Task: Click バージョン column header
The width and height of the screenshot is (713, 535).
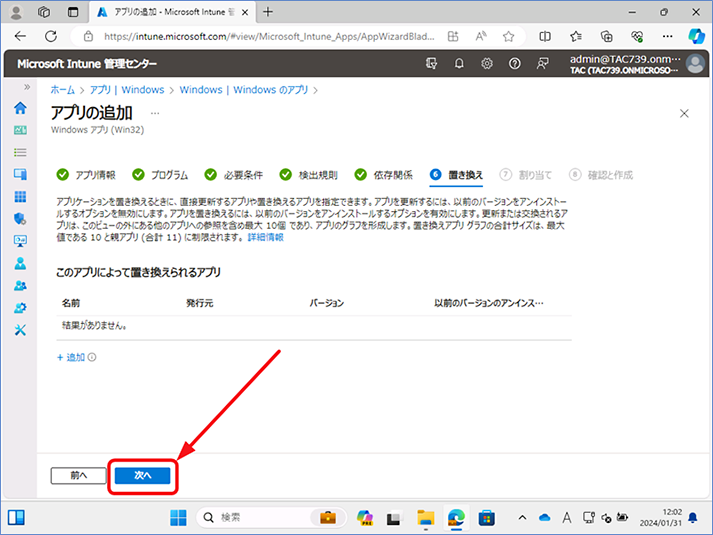Action: pos(327,303)
